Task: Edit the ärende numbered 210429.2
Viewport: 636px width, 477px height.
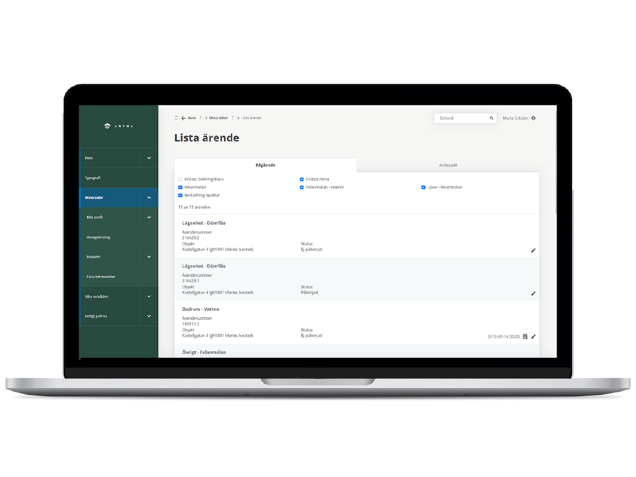Action: 533,251
